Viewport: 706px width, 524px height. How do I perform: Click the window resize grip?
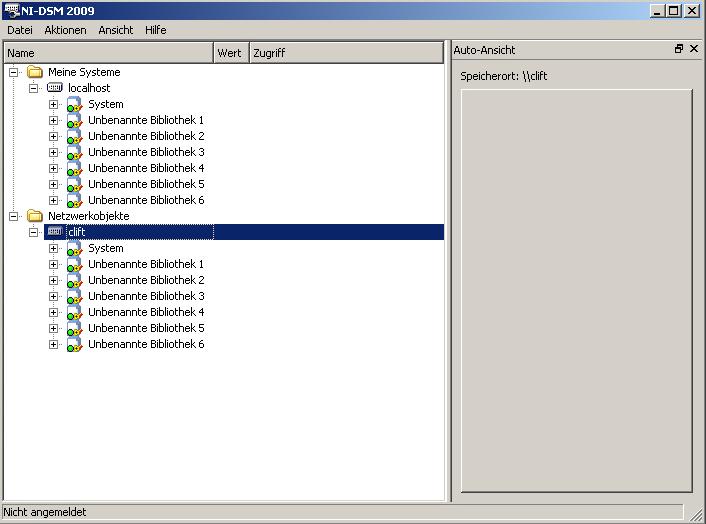[x=696, y=514]
